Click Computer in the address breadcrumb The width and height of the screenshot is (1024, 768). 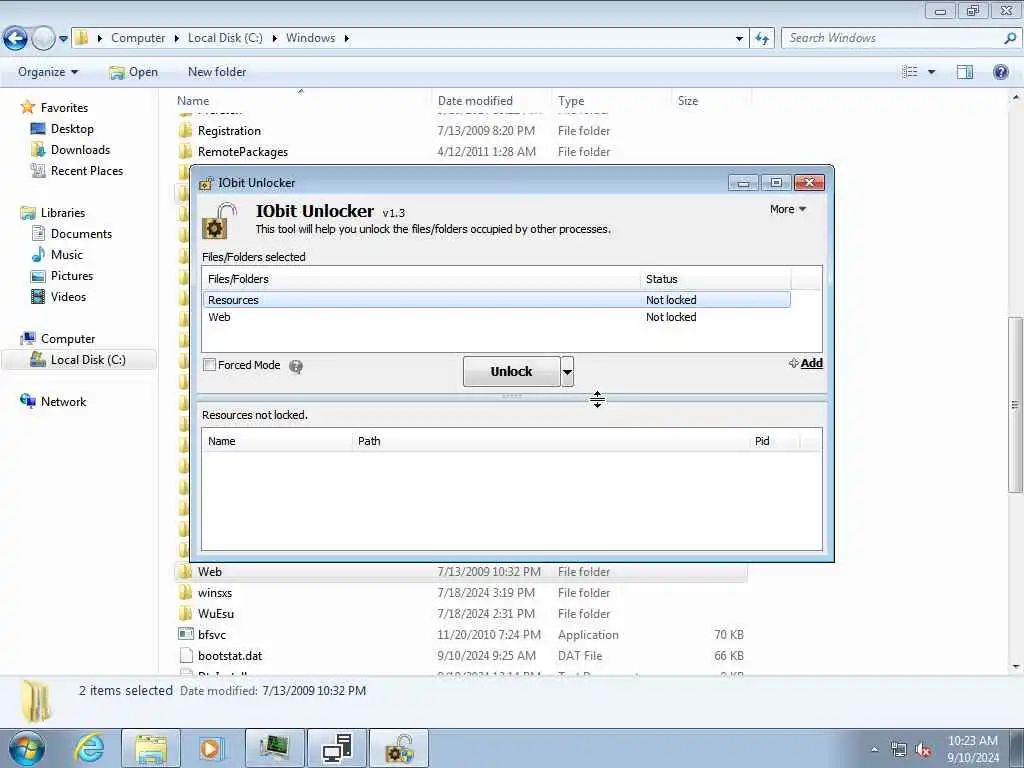[x=138, y=39]
